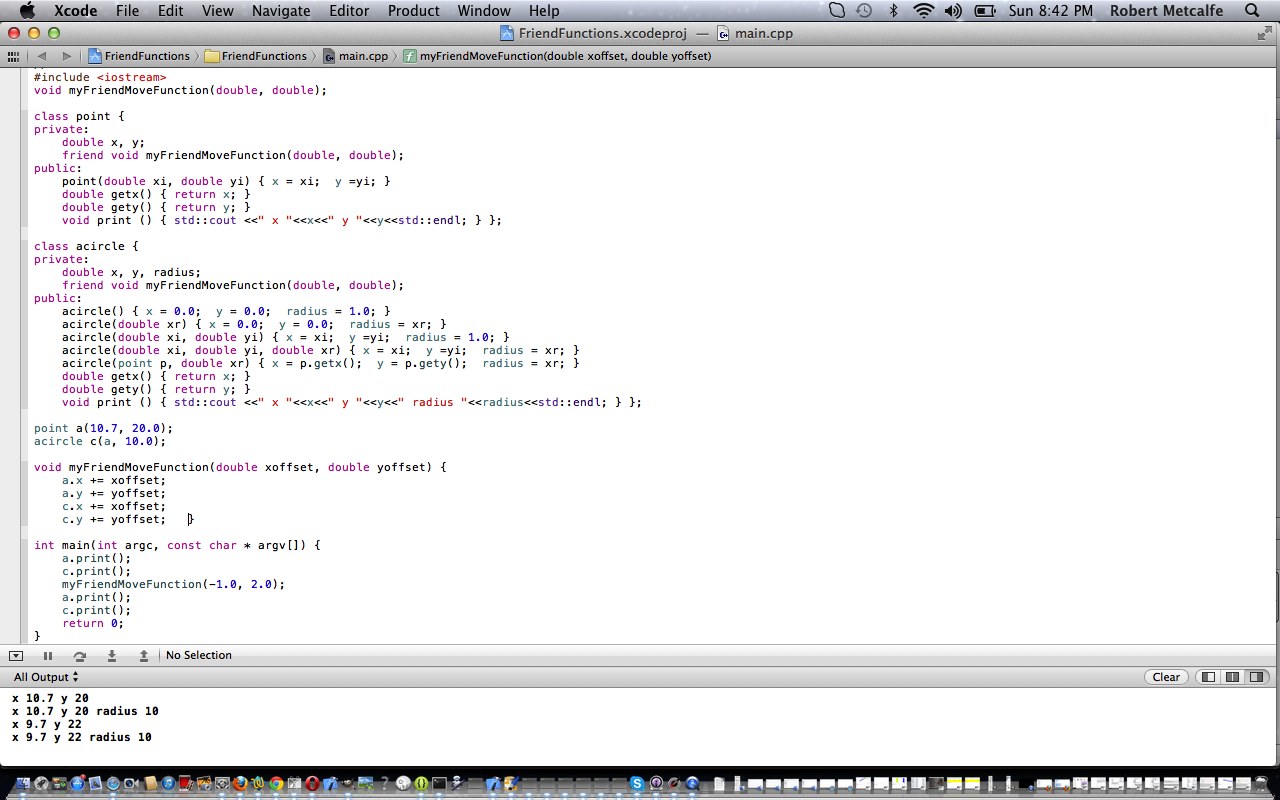
Task: Click the battery status icon
Action: coord(985,11)
